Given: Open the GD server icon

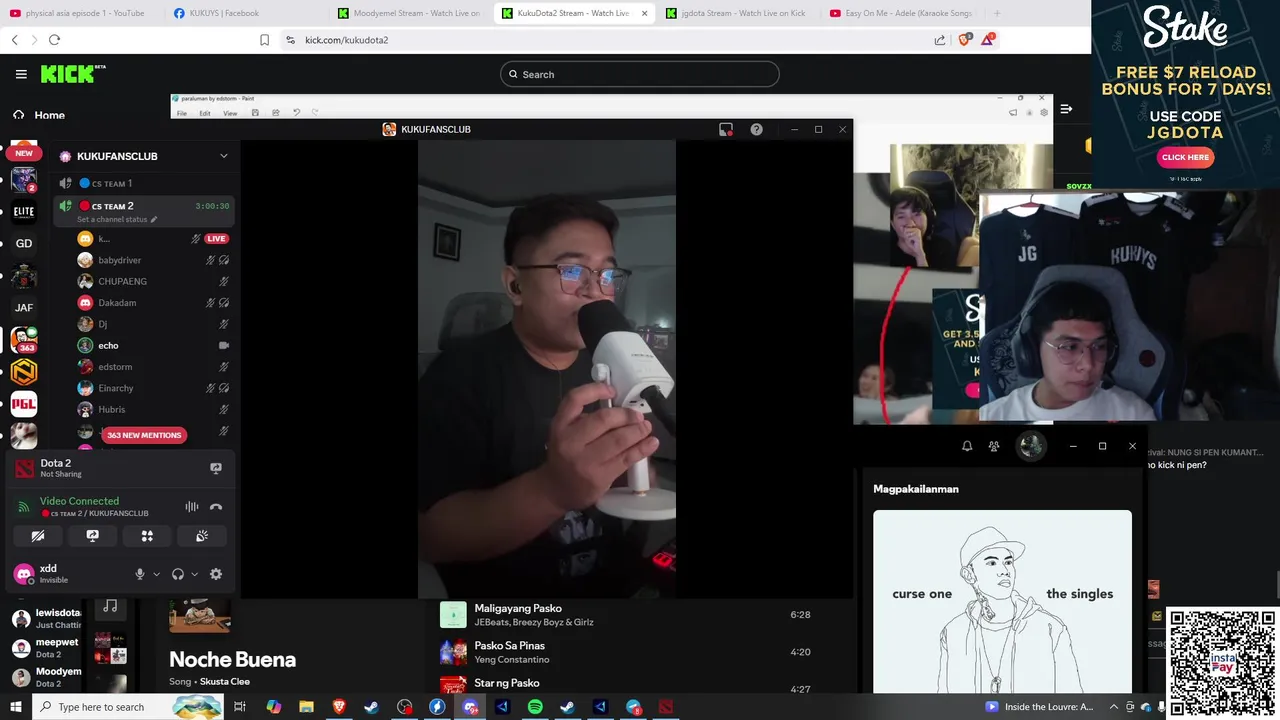Looking at the screenshot, I should 24,243.
